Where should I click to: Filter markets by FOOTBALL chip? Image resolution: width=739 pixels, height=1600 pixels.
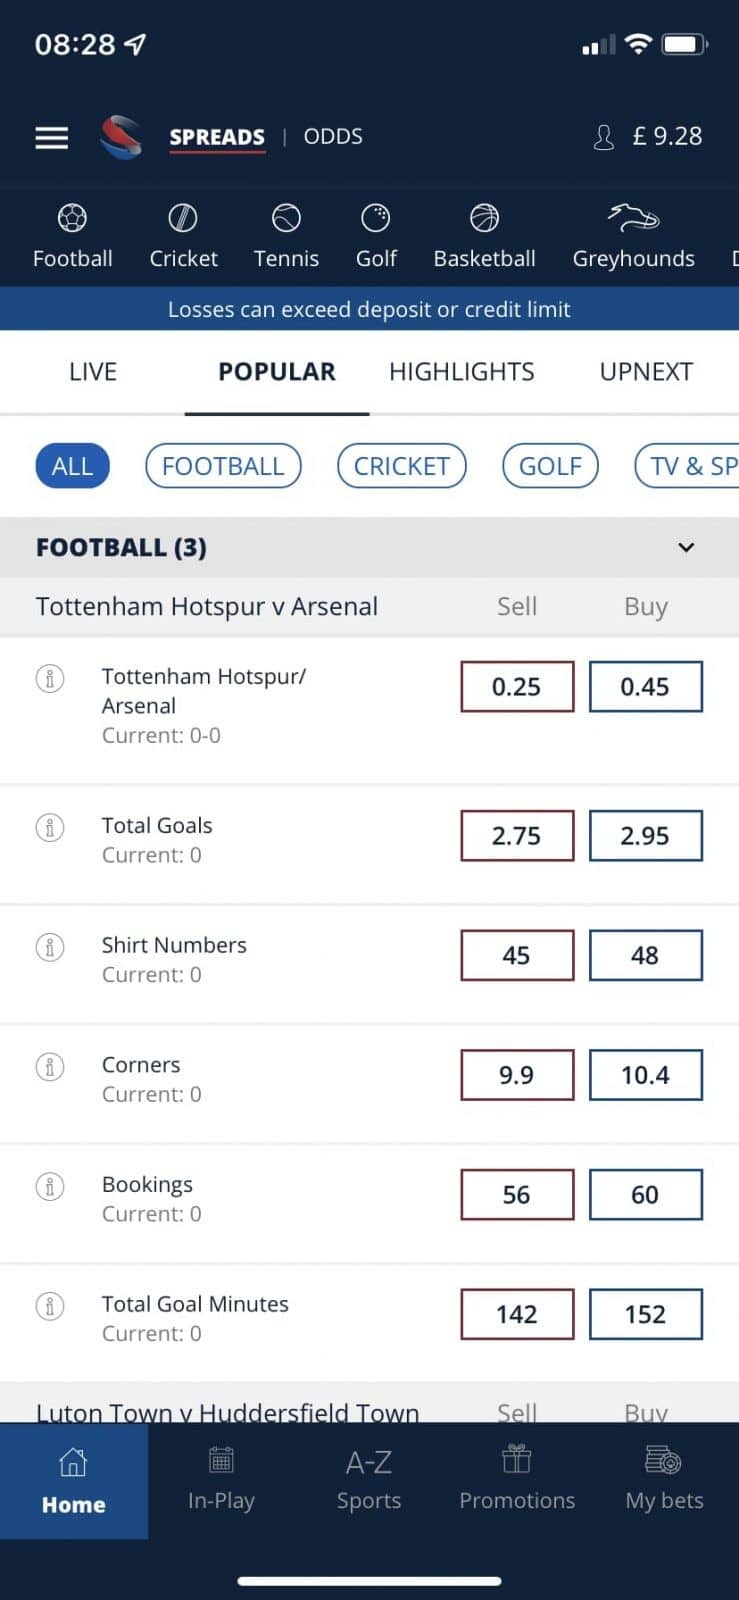click(x=223, y=466)
